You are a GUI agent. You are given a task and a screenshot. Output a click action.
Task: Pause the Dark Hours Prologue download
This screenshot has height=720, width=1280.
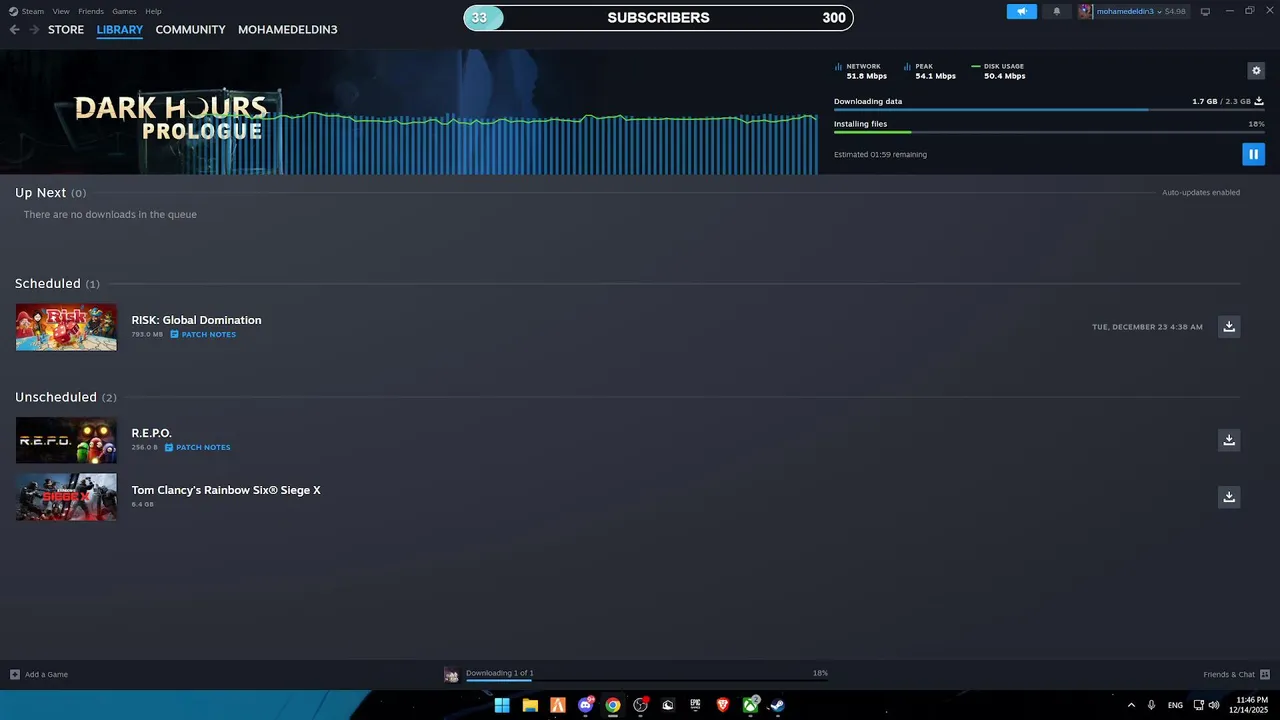(1253, 154)
